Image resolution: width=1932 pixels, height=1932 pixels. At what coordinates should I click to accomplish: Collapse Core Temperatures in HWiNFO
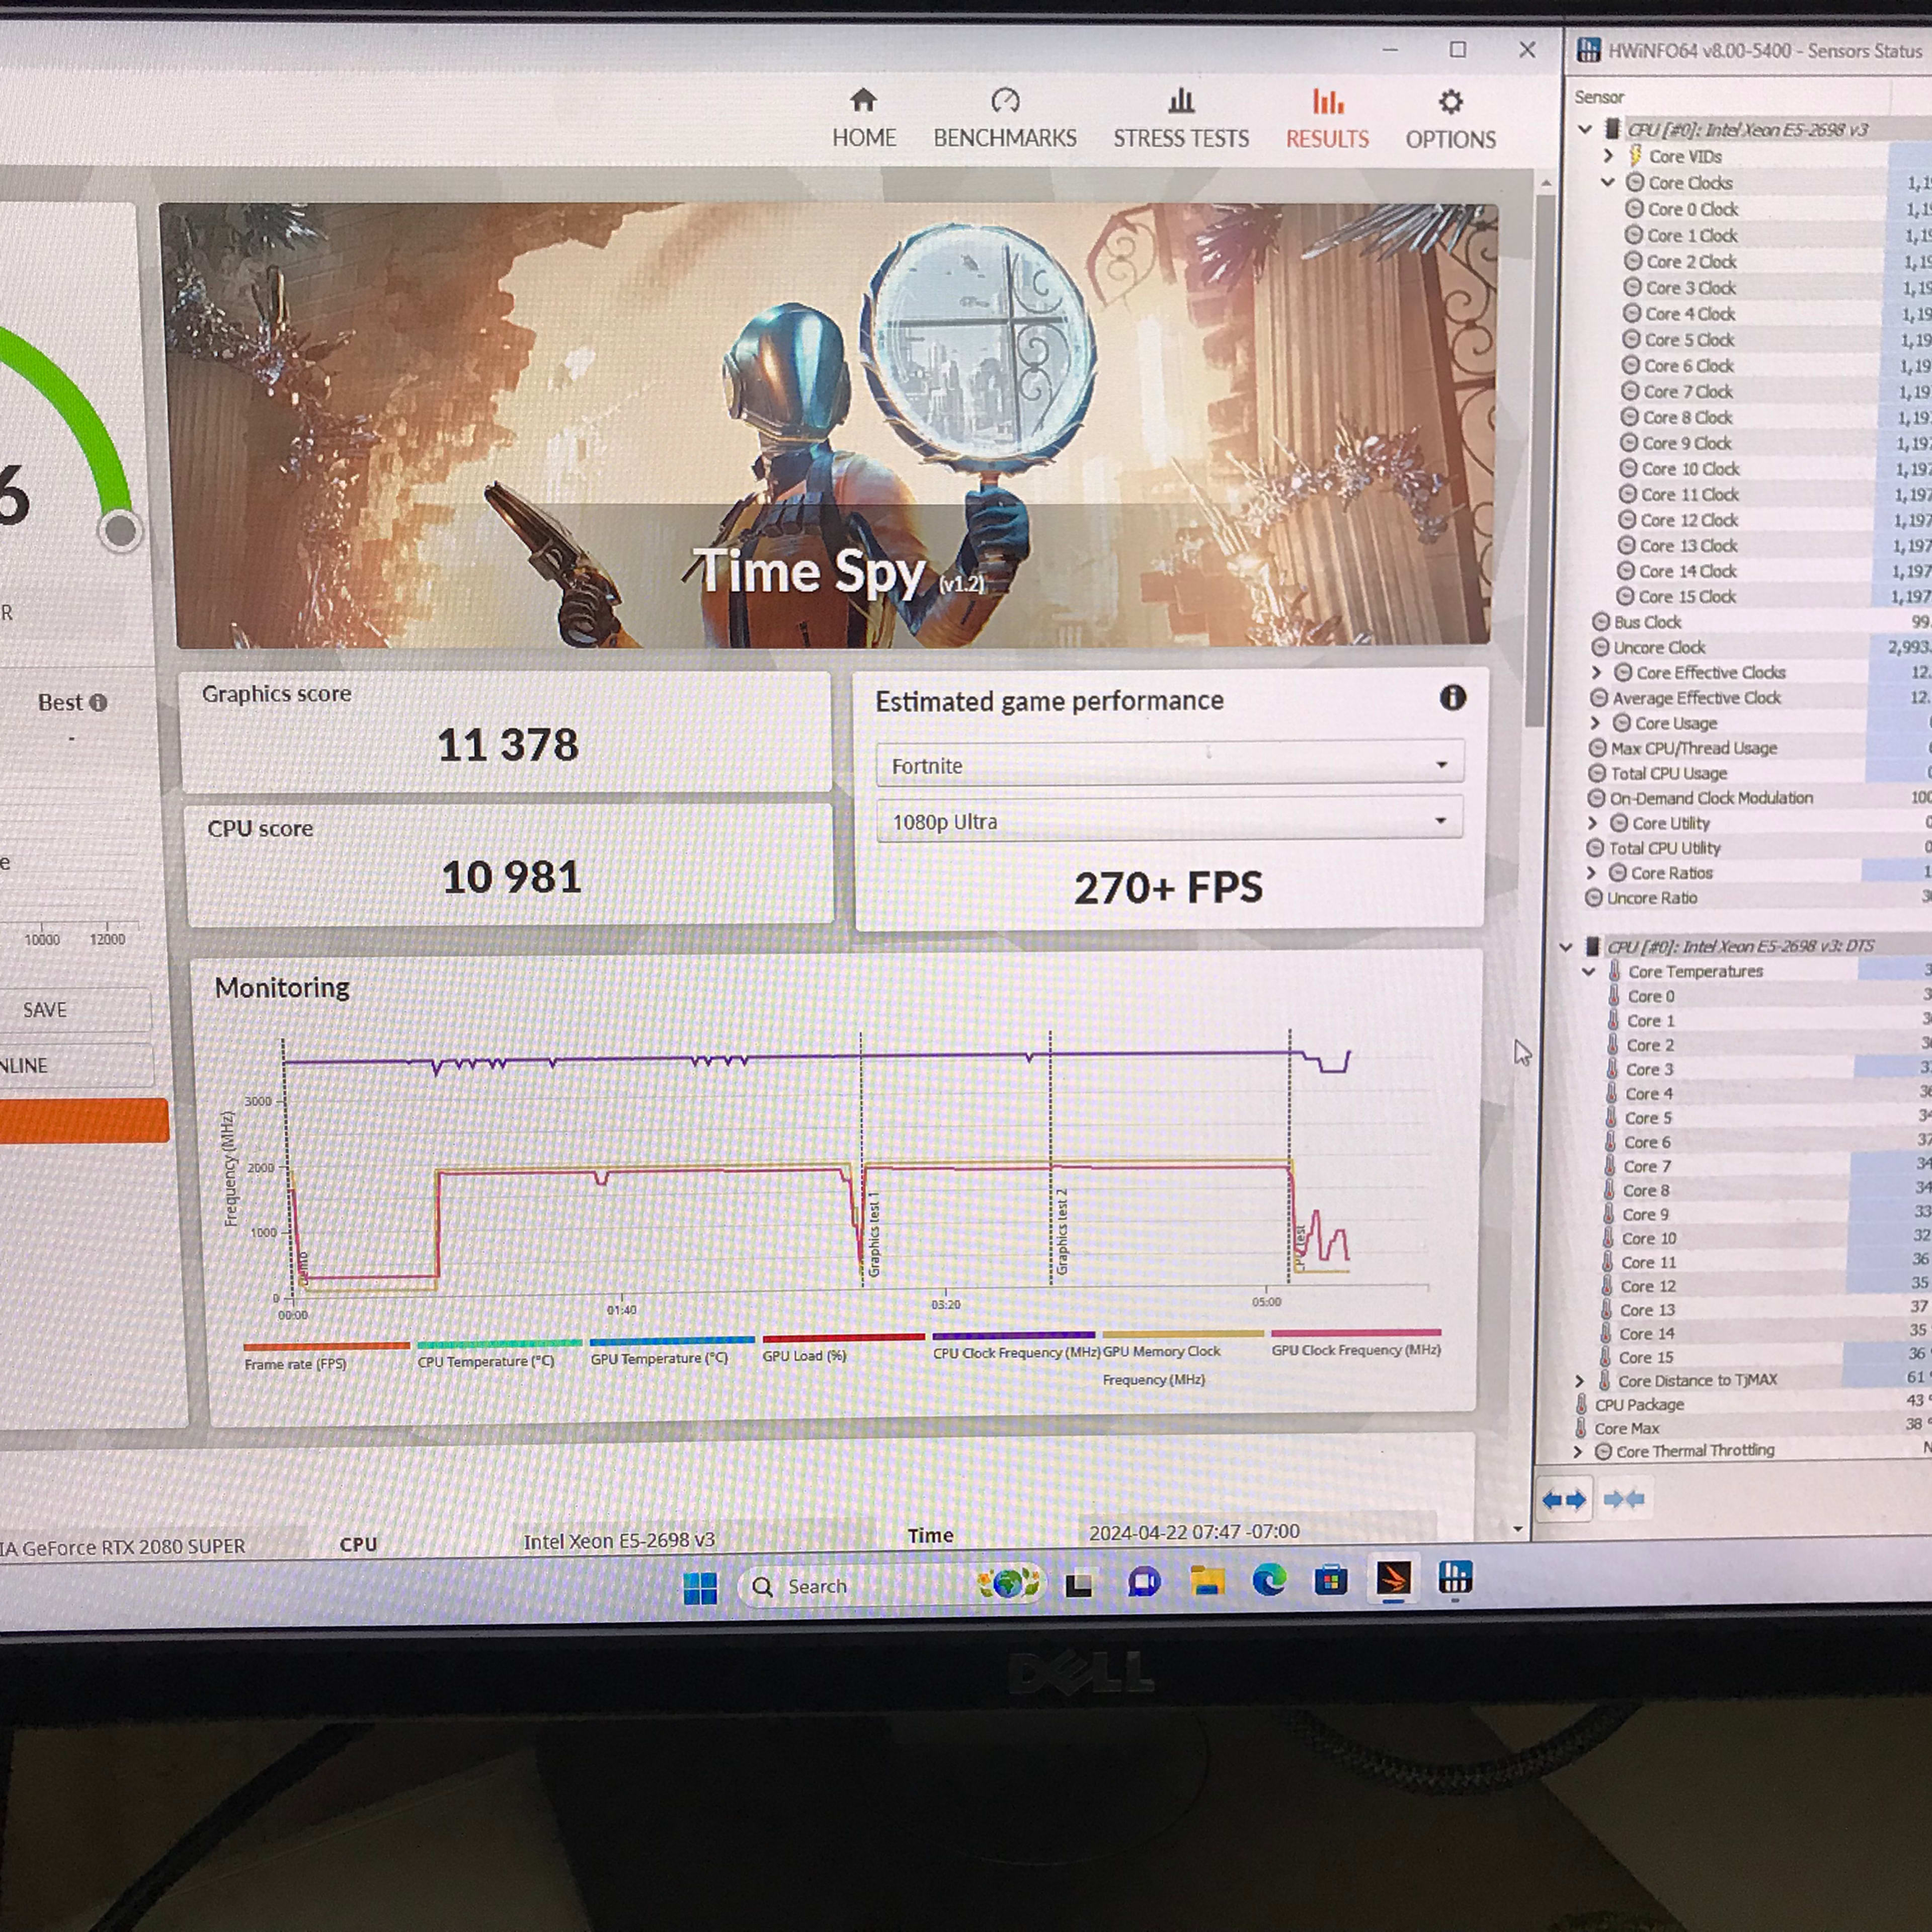tap(1589, 971)
